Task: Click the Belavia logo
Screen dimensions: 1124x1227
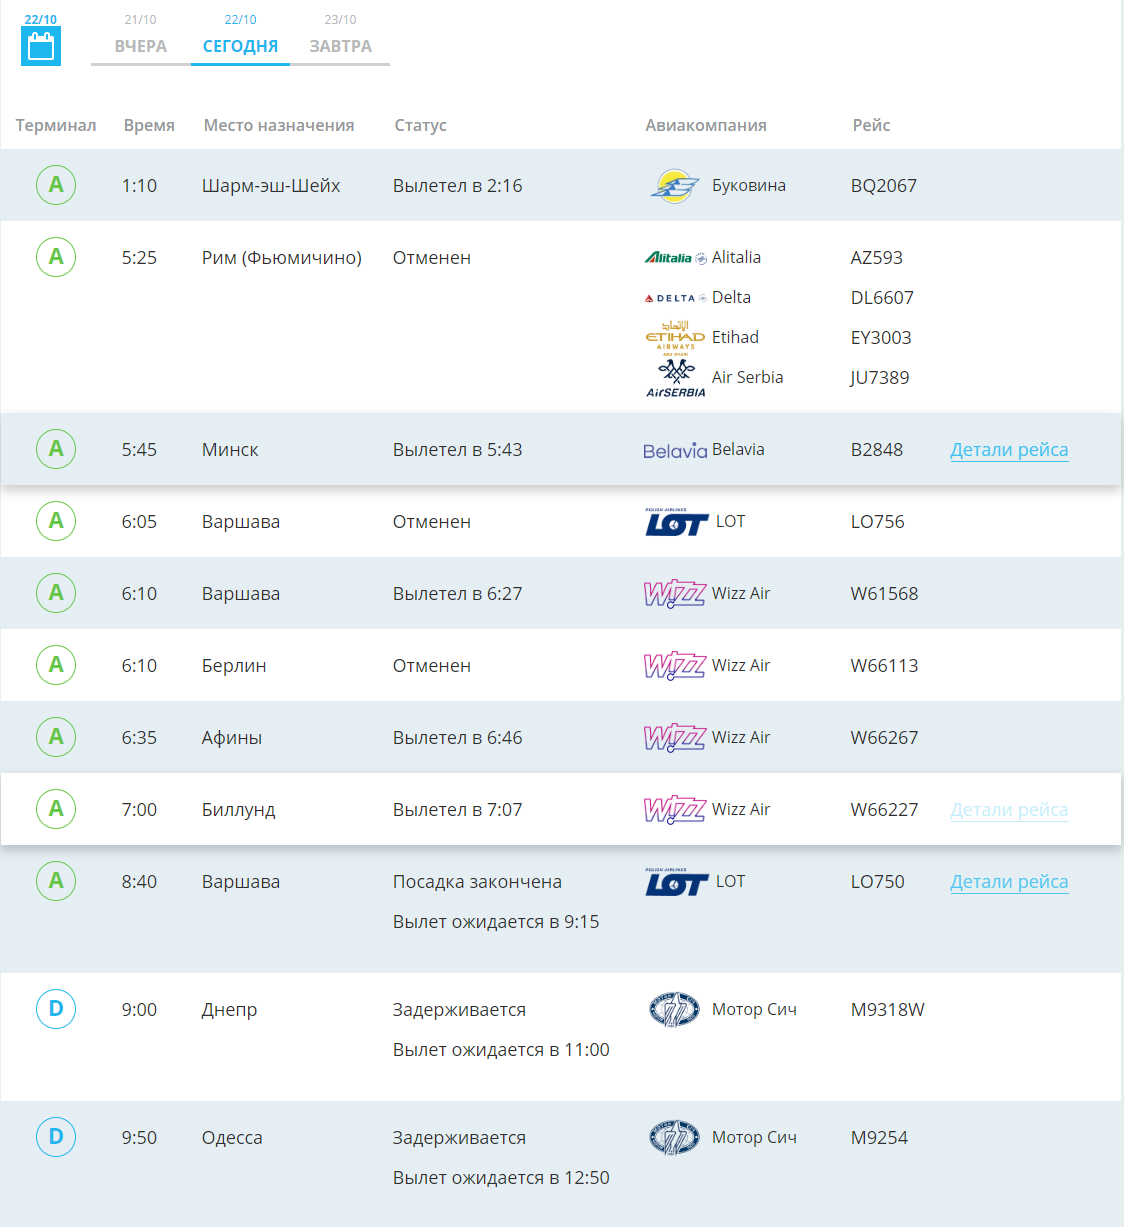Action: tap(675, 451)
